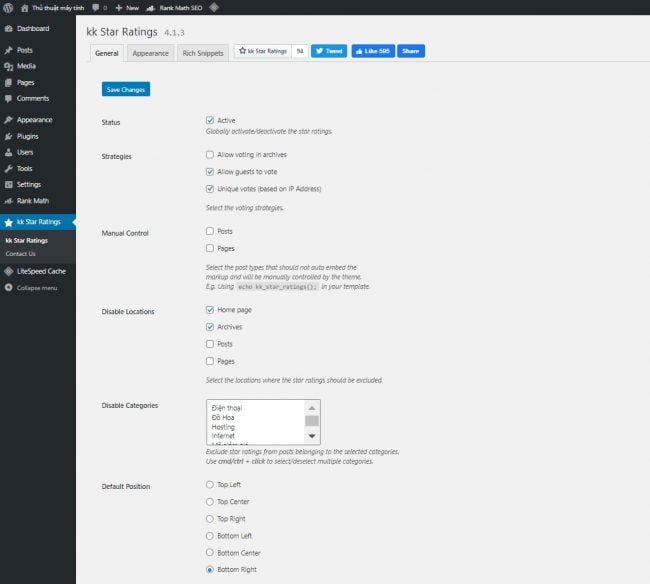This screenshot has width=650, height=584.
Task: Click the GitHub star count 94
Action: [x=300, y=51]
